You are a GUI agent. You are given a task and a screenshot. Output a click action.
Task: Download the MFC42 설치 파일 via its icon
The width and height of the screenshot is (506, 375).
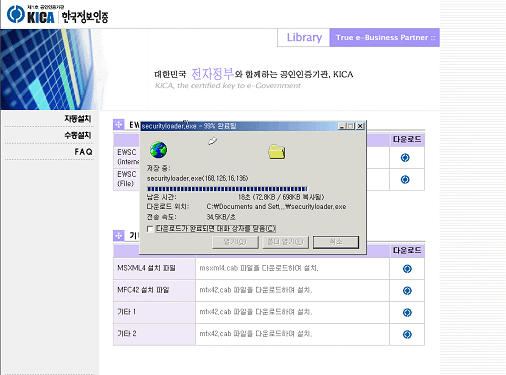tap(407, 291)
